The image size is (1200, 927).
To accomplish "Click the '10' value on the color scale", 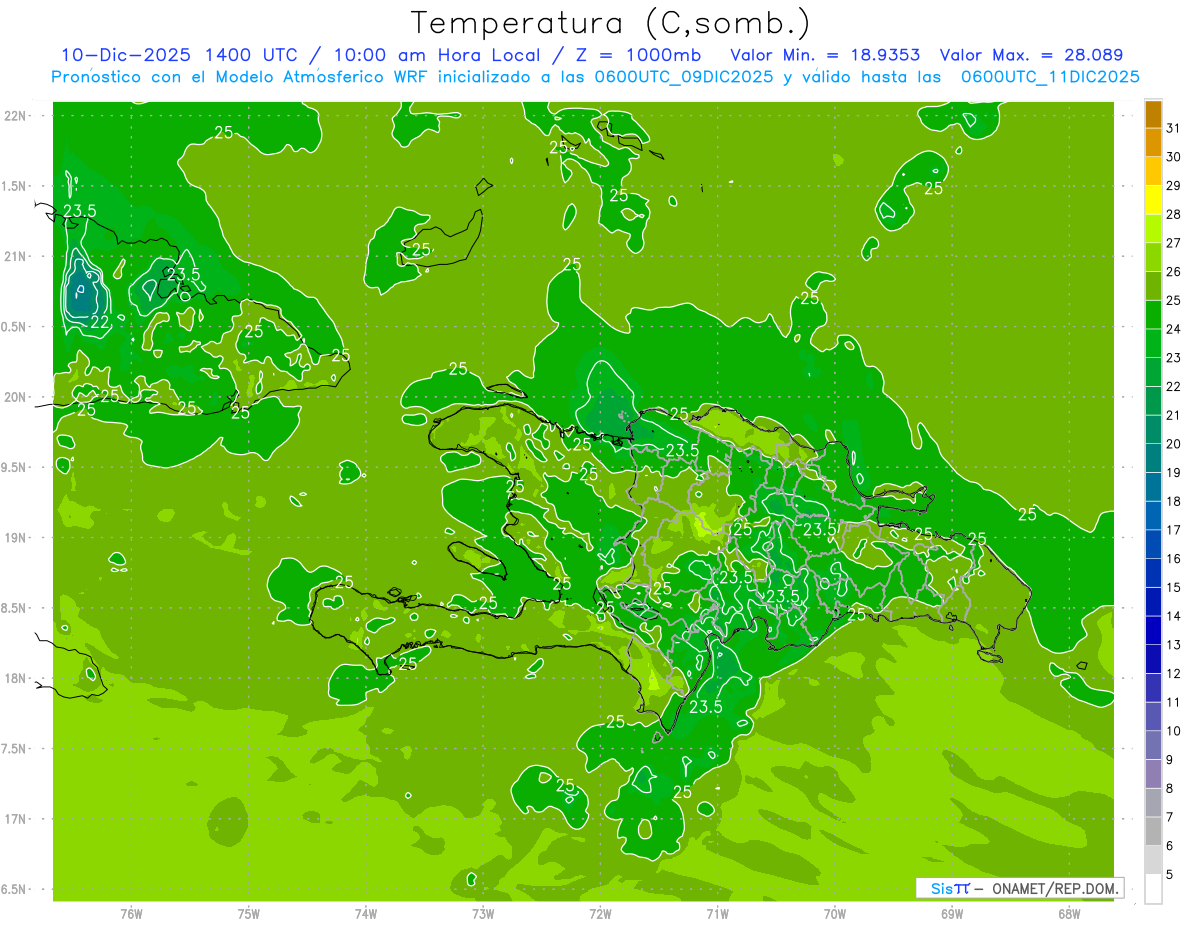I will tap(1173, 731).
